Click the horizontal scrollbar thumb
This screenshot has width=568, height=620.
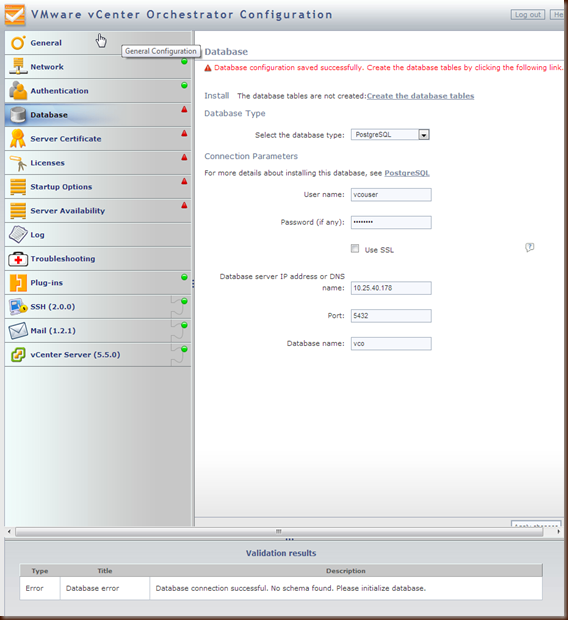click(x=279, y=532)
